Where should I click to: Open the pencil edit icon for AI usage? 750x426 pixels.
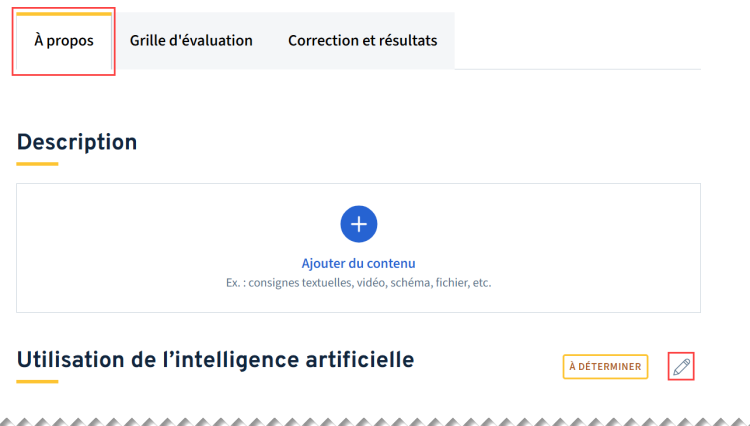pyautogui.click(x=681, y=367)
